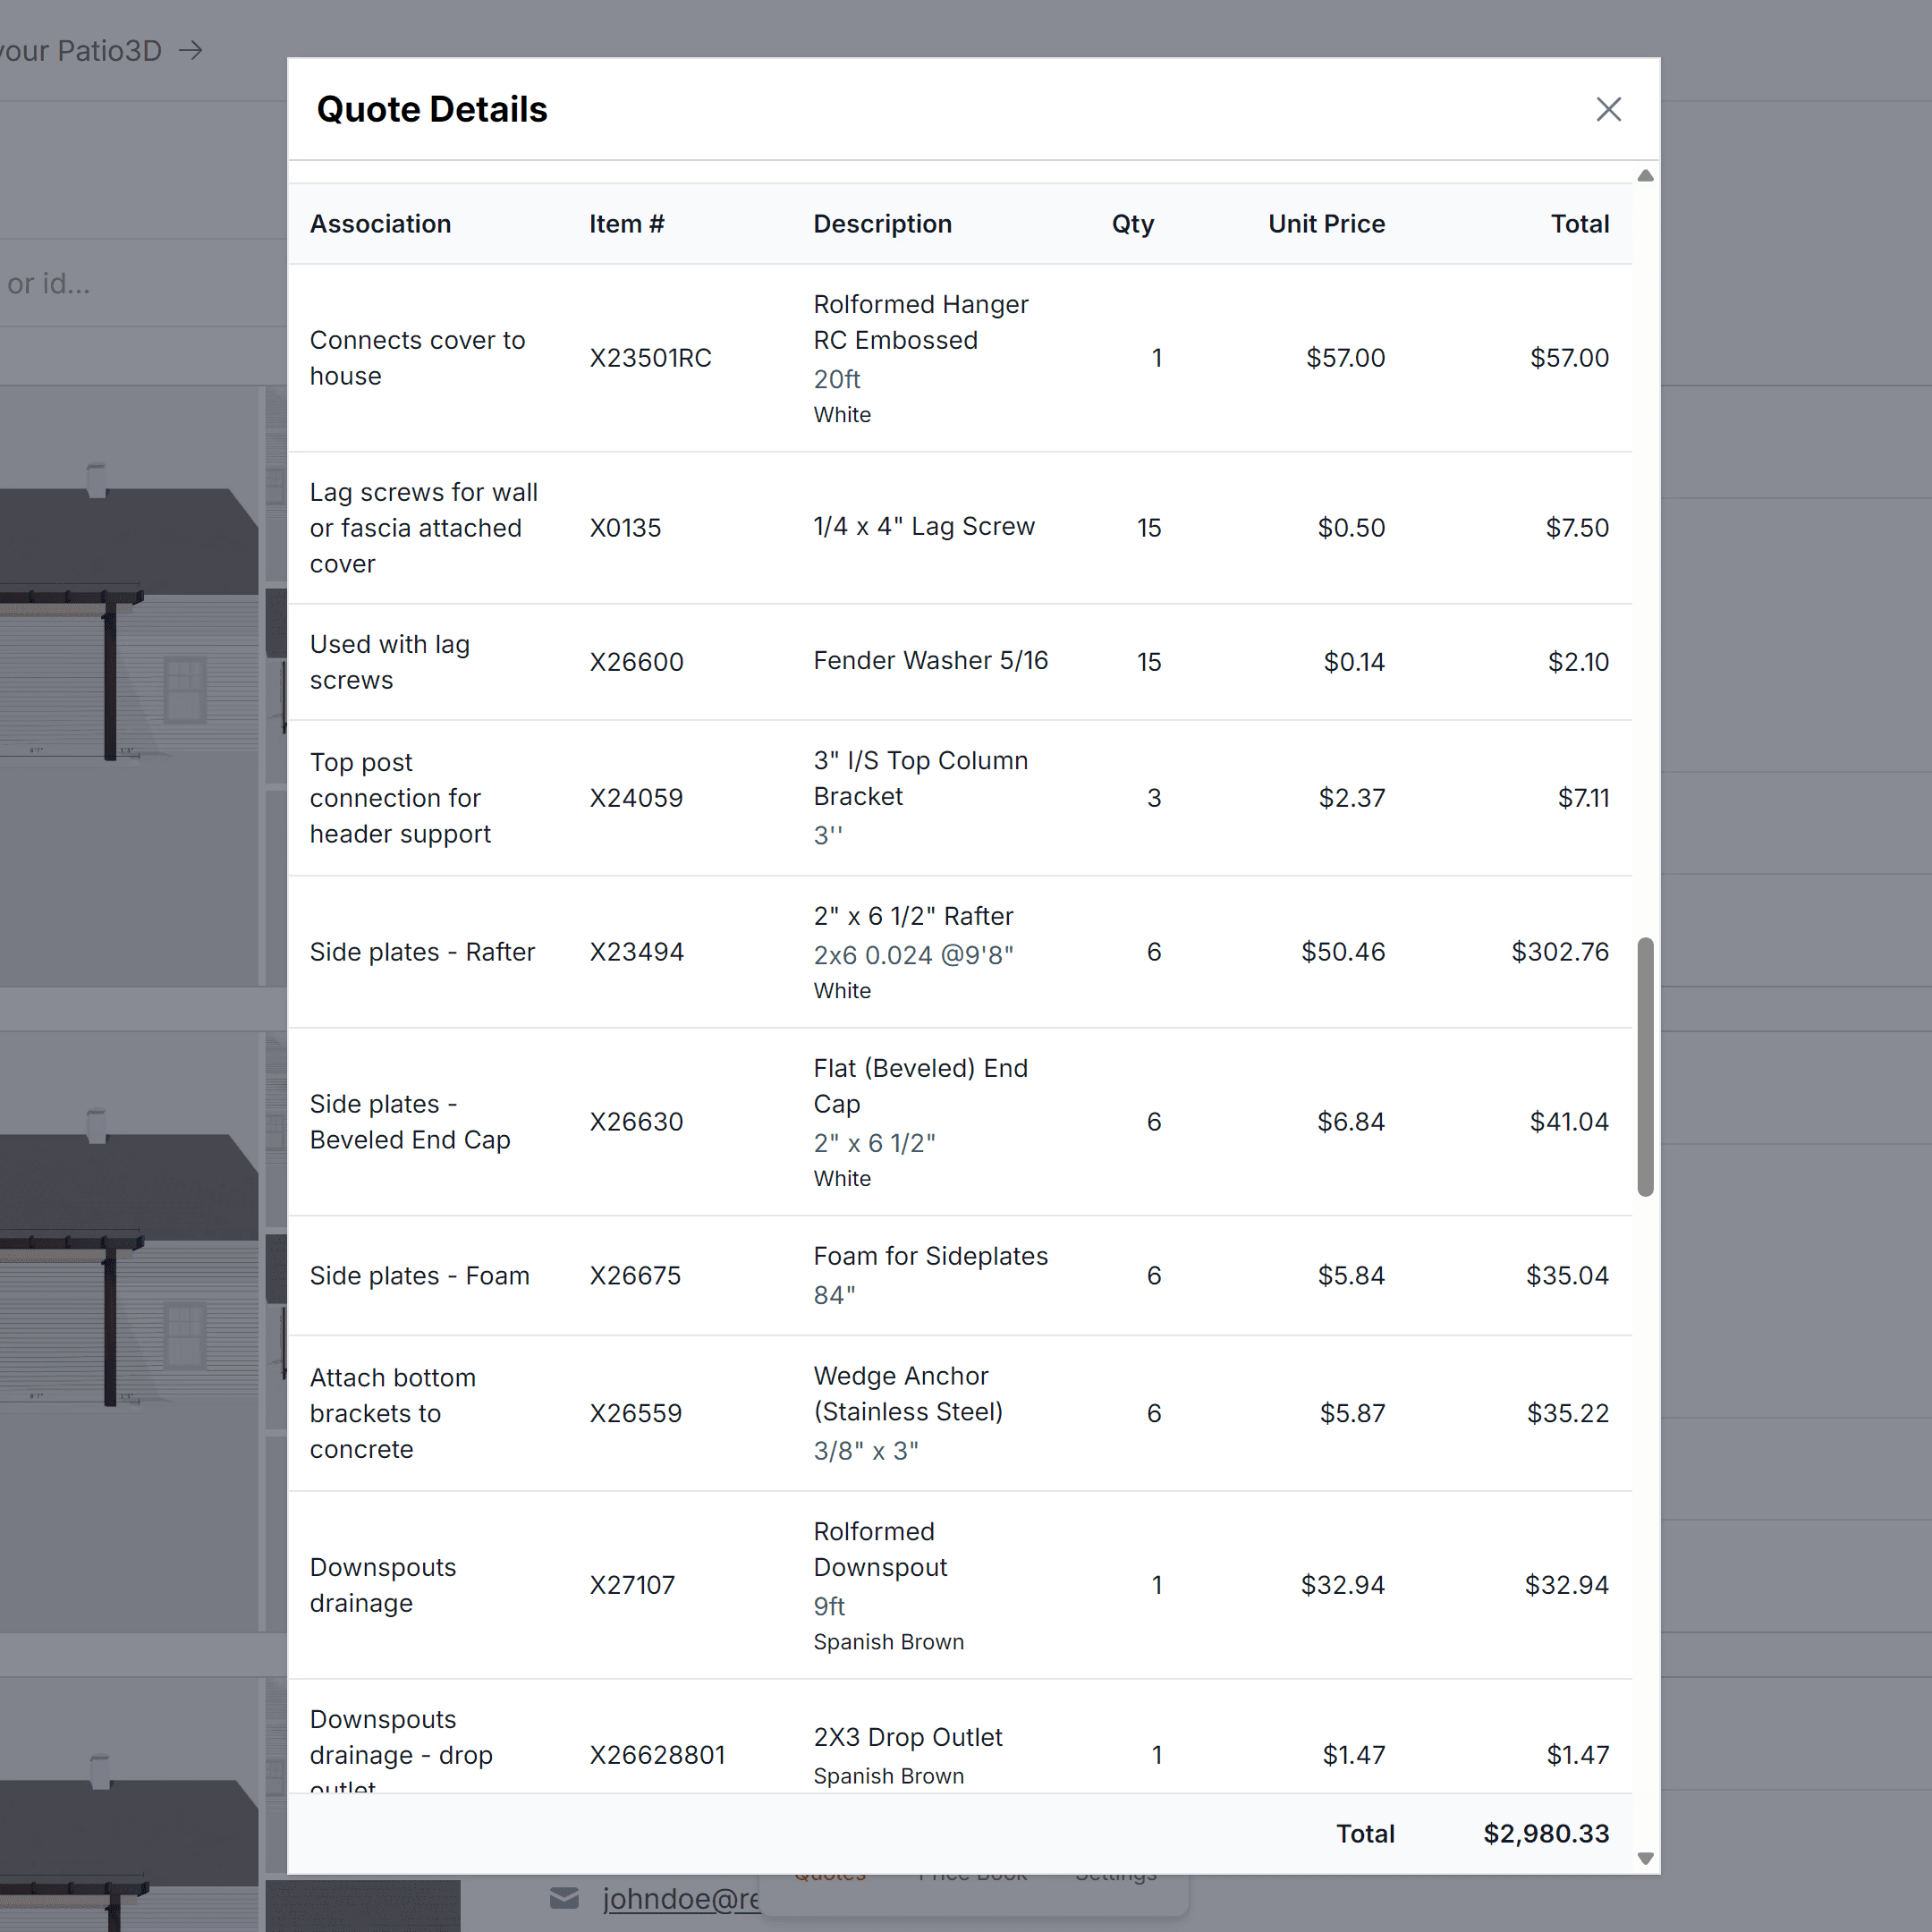Viewport: 1932px width, 1932px height.
Task: Click the Item # column header
Action: [626, 224]
